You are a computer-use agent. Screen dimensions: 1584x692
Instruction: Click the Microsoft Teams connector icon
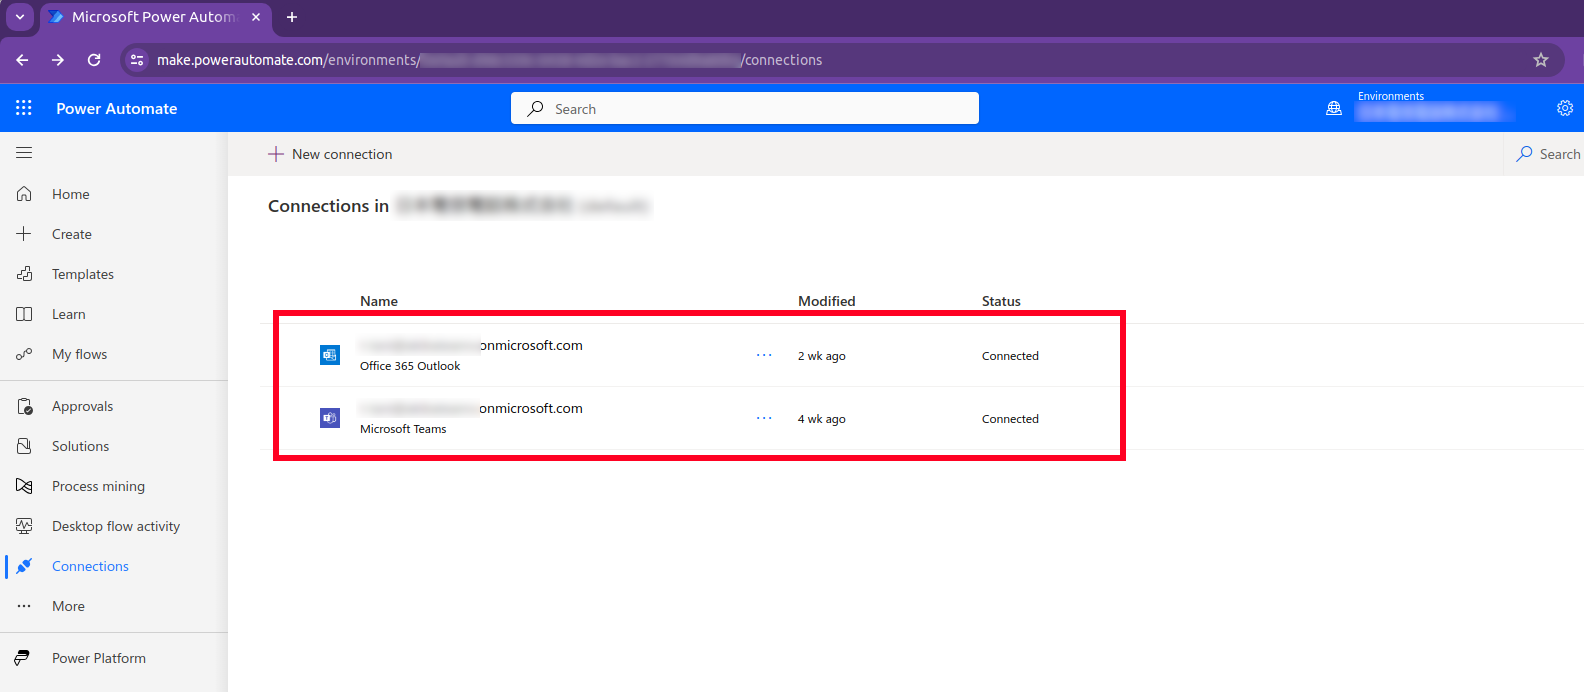[x=330, y=418]
